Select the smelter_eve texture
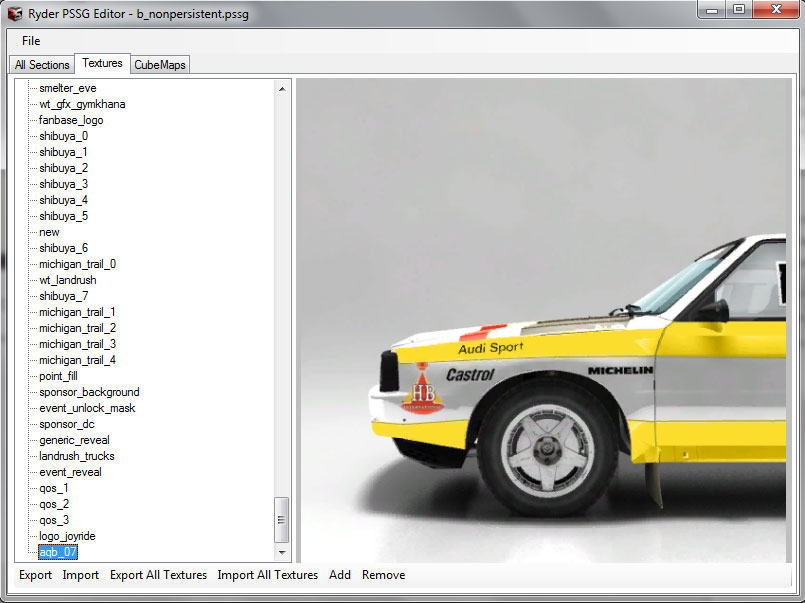This screenshot has width=805, height=603. coord(68,88)
